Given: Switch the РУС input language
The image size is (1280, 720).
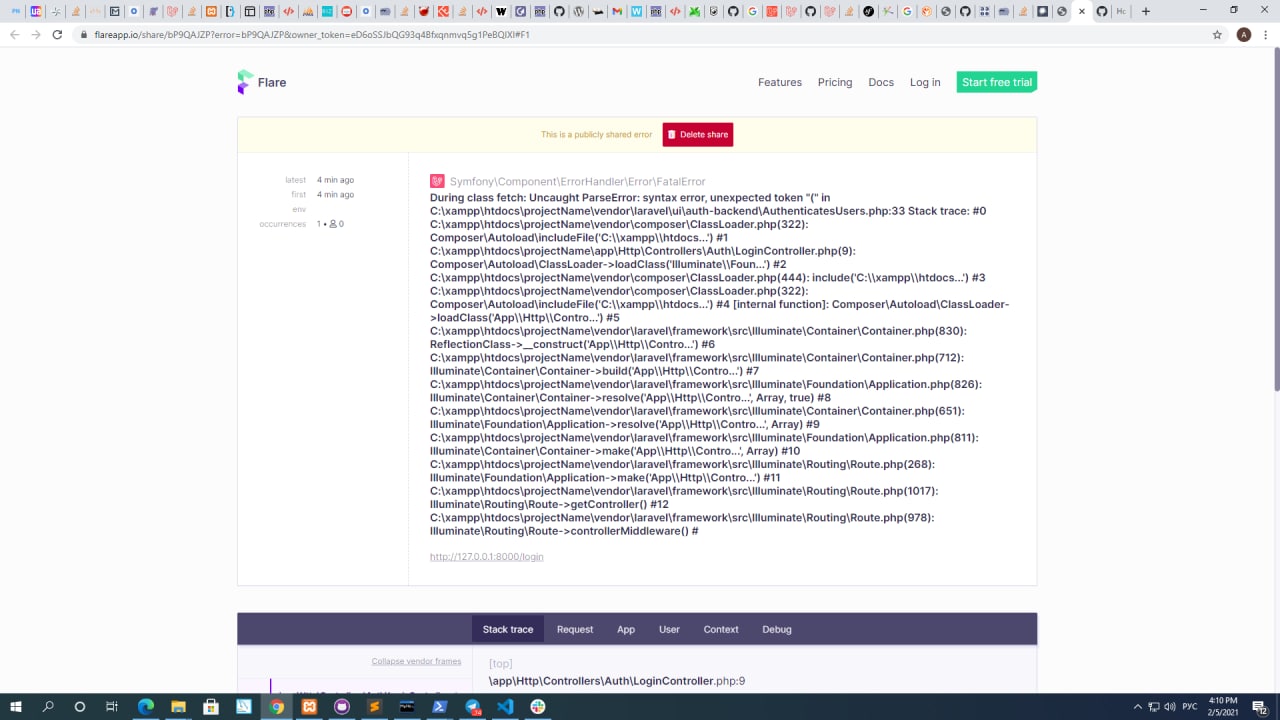Looking at the screenshot, I should 1190,706.
